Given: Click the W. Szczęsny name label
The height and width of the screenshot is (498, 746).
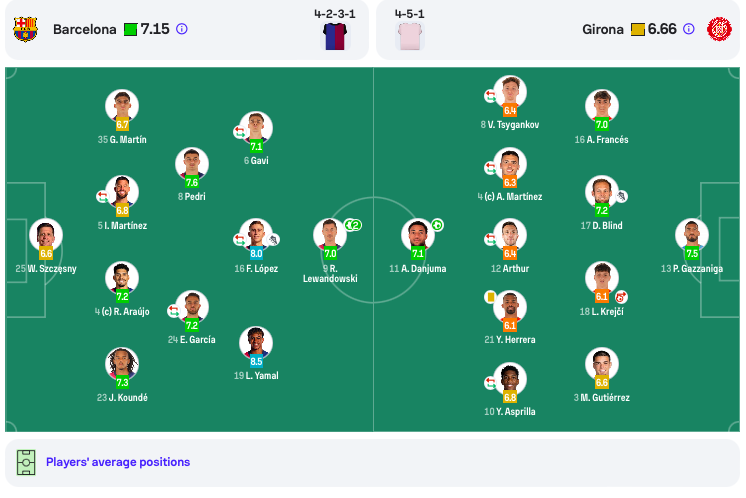Looking at the screenshot, I should tap(46, 269).
